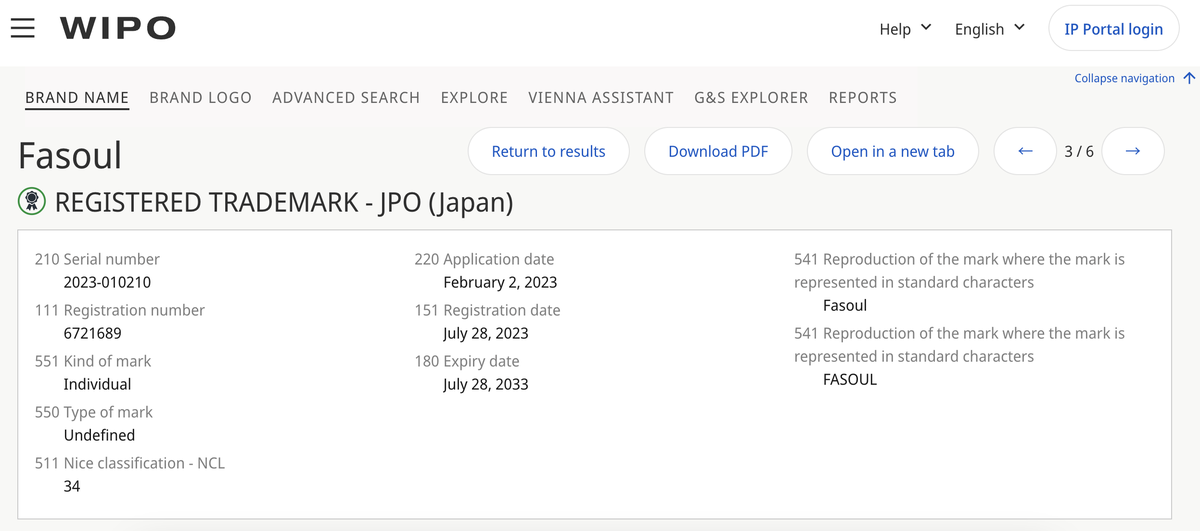Switch to the BRAND NAME tab
This screenshot has width=1200, height=531.
77,98
